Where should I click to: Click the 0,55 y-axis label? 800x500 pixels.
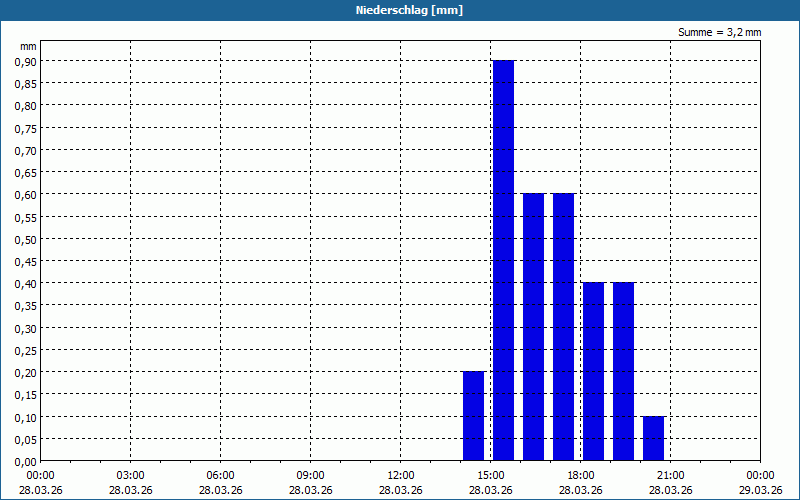tap(26, 217)
